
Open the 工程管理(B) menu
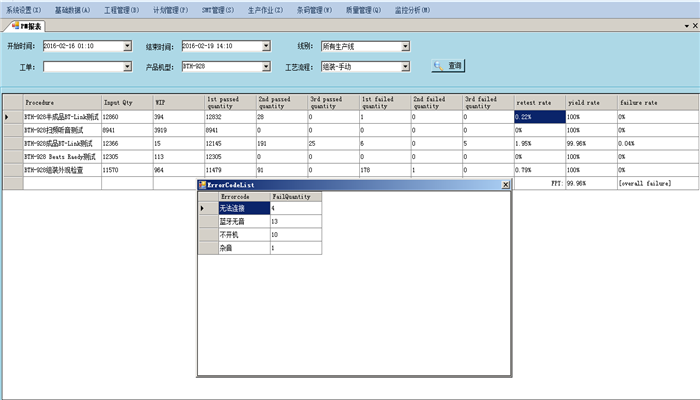(x=121, y=10)
